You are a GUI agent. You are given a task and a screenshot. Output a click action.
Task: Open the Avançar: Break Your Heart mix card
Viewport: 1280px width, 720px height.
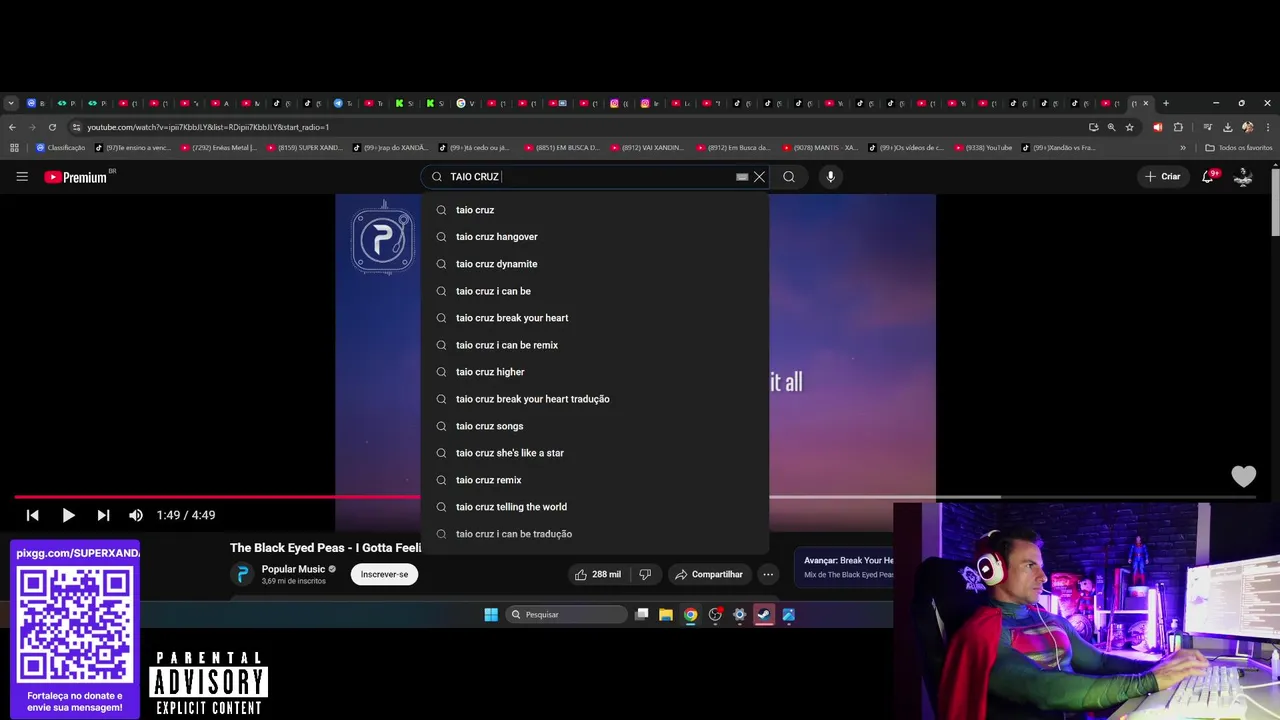tap(845, 567)
